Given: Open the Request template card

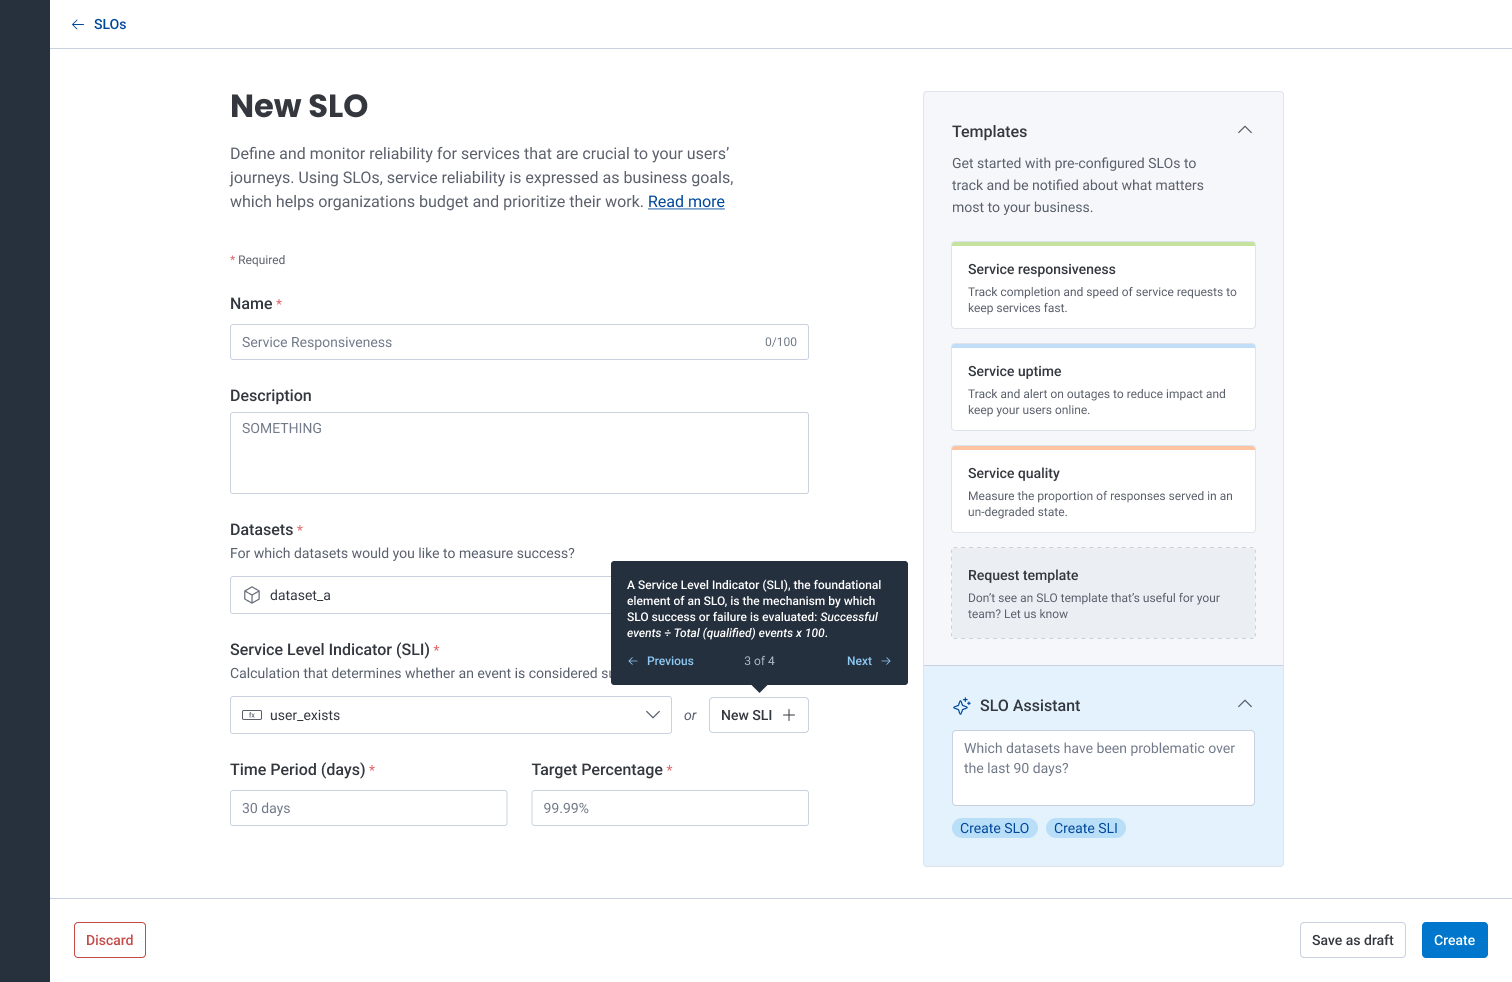Looking at the screenshot, I should (1104, 593).
